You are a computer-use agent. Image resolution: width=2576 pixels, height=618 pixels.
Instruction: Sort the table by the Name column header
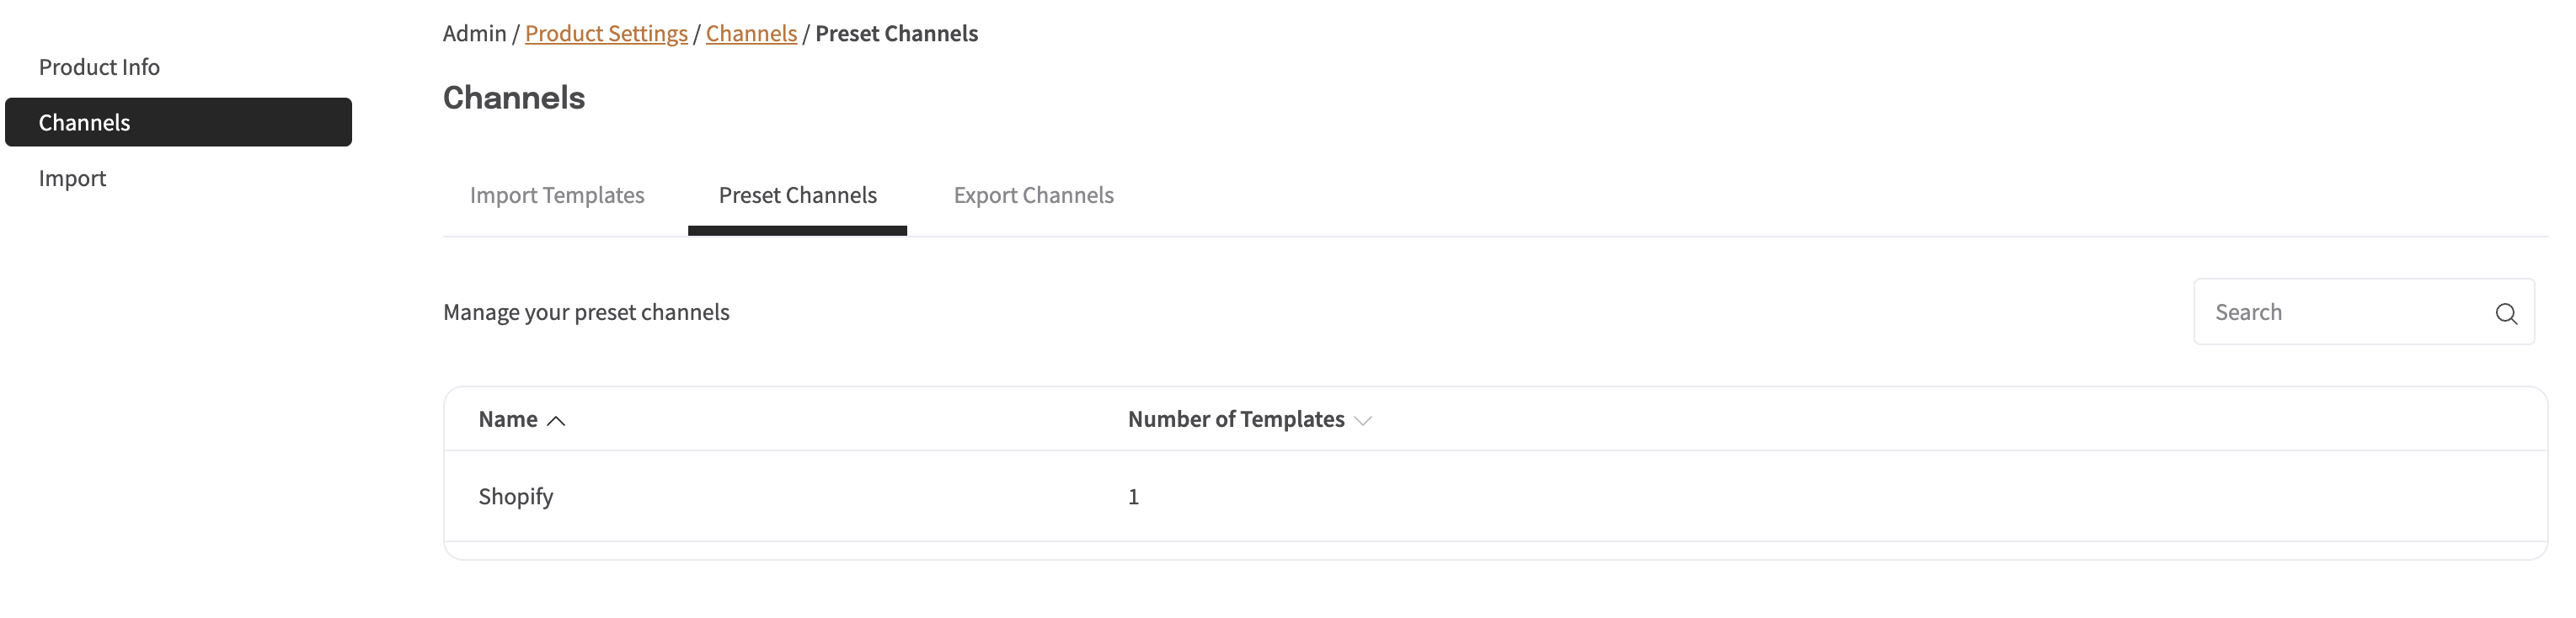[x=508, y=419]
